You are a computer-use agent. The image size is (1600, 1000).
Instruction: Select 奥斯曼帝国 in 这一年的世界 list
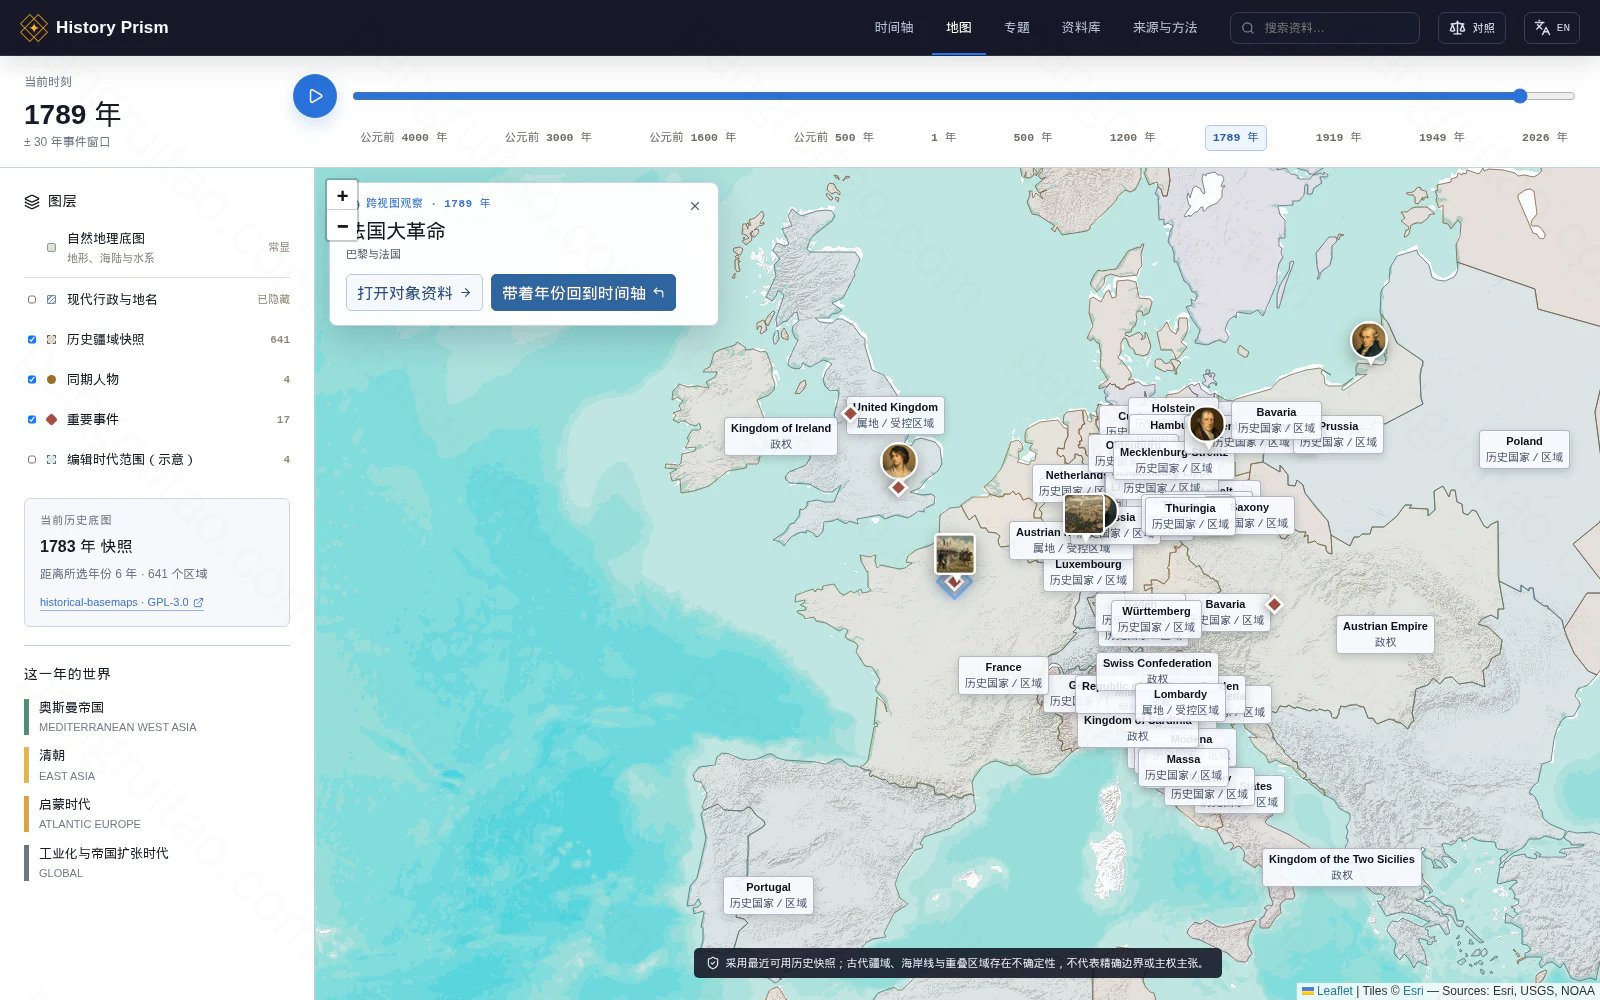157,716
